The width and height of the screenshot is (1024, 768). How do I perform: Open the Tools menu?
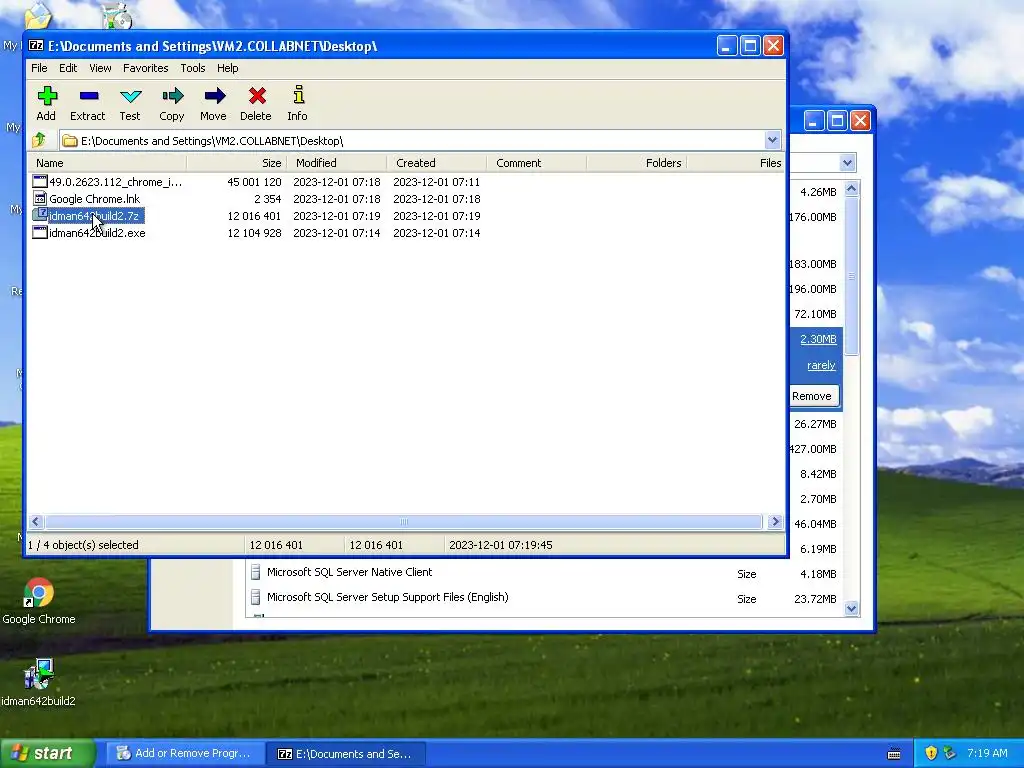193,68
